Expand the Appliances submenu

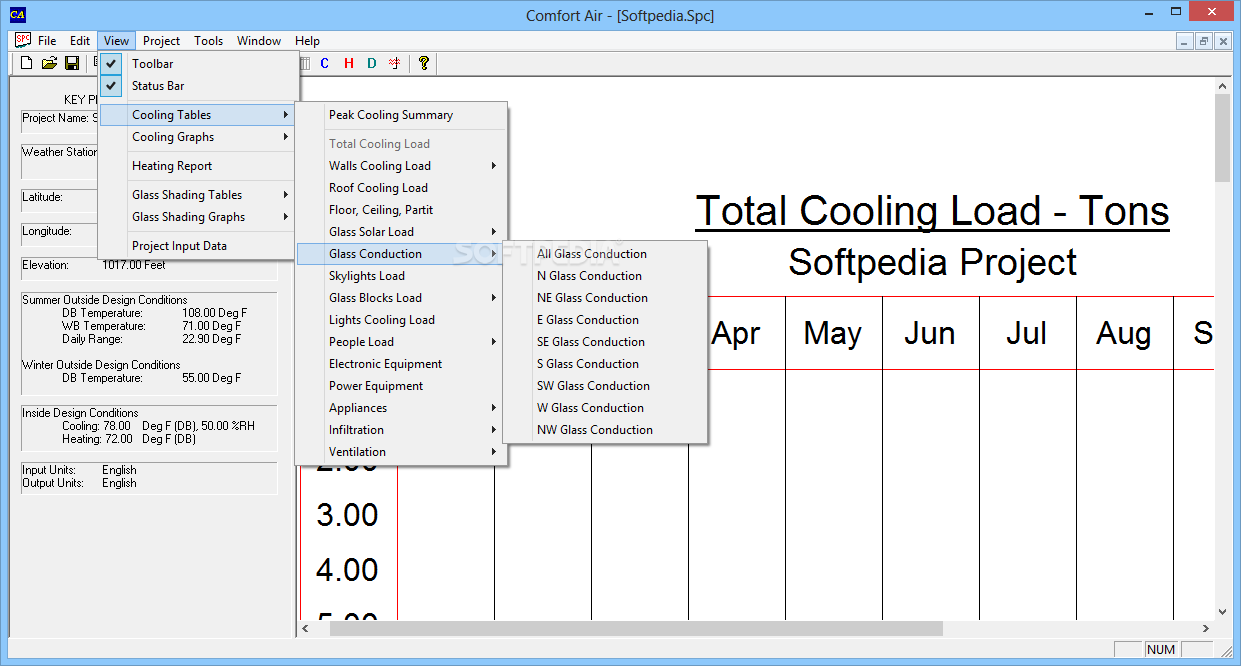(401, 408)
